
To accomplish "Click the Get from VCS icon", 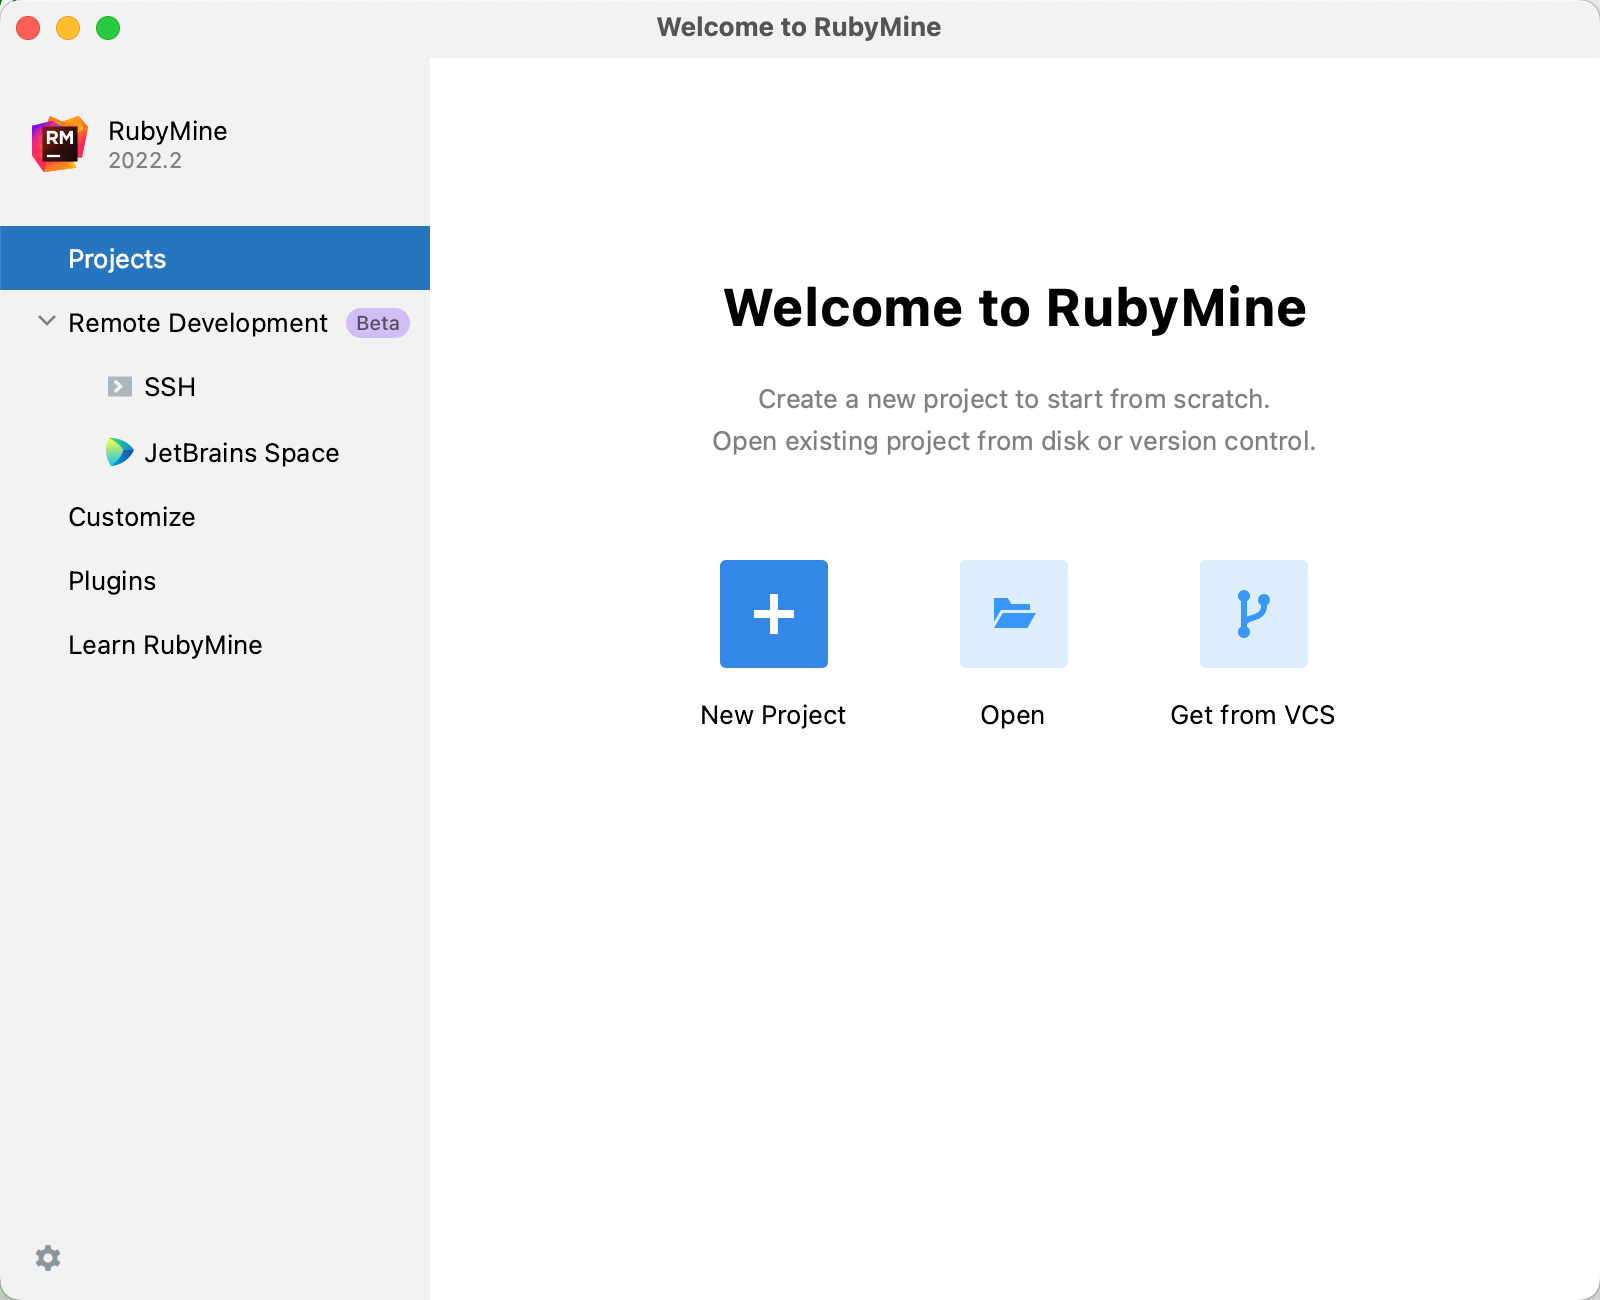I will point(1253,614).
